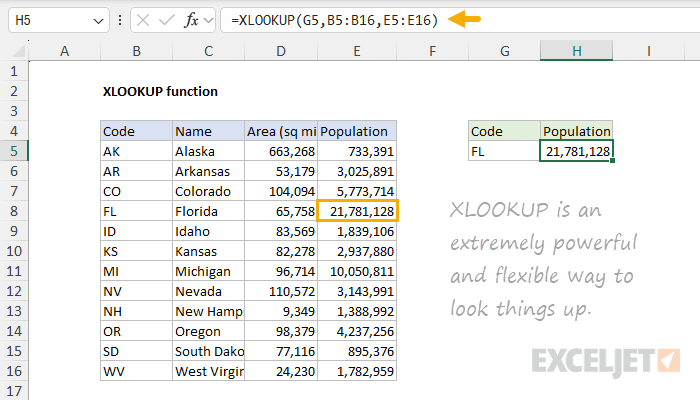Select cell with code 'NV'
The height and width of the screenshot is (400, 700).
[x=137, y=291]
